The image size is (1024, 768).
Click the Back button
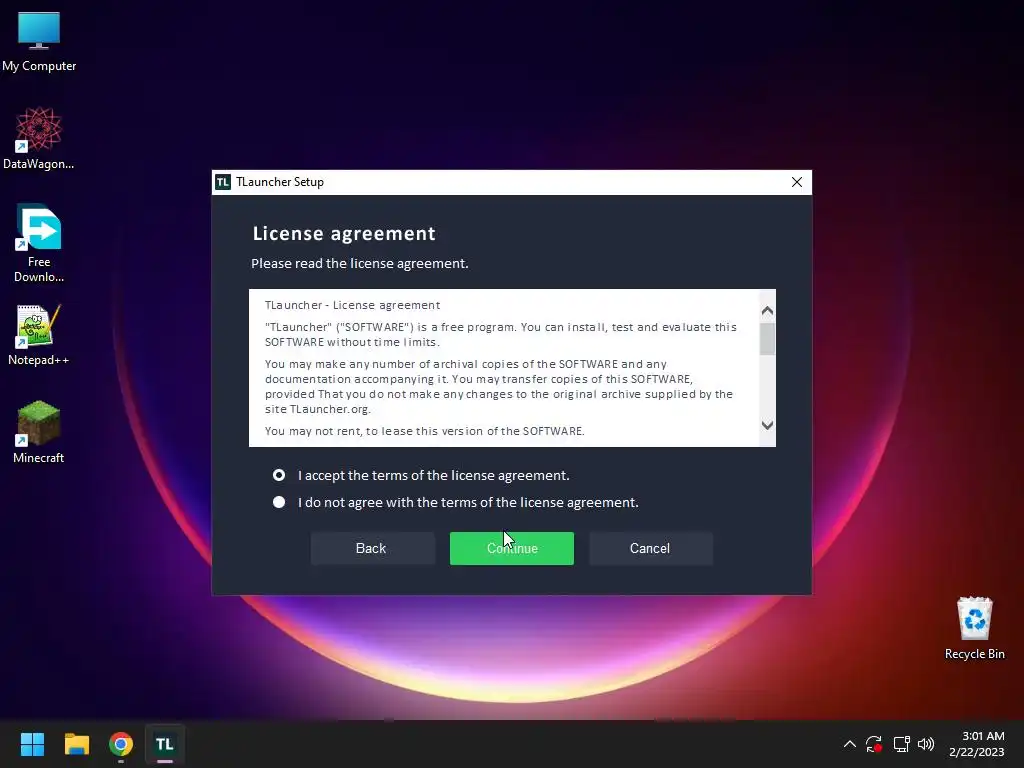372,549
